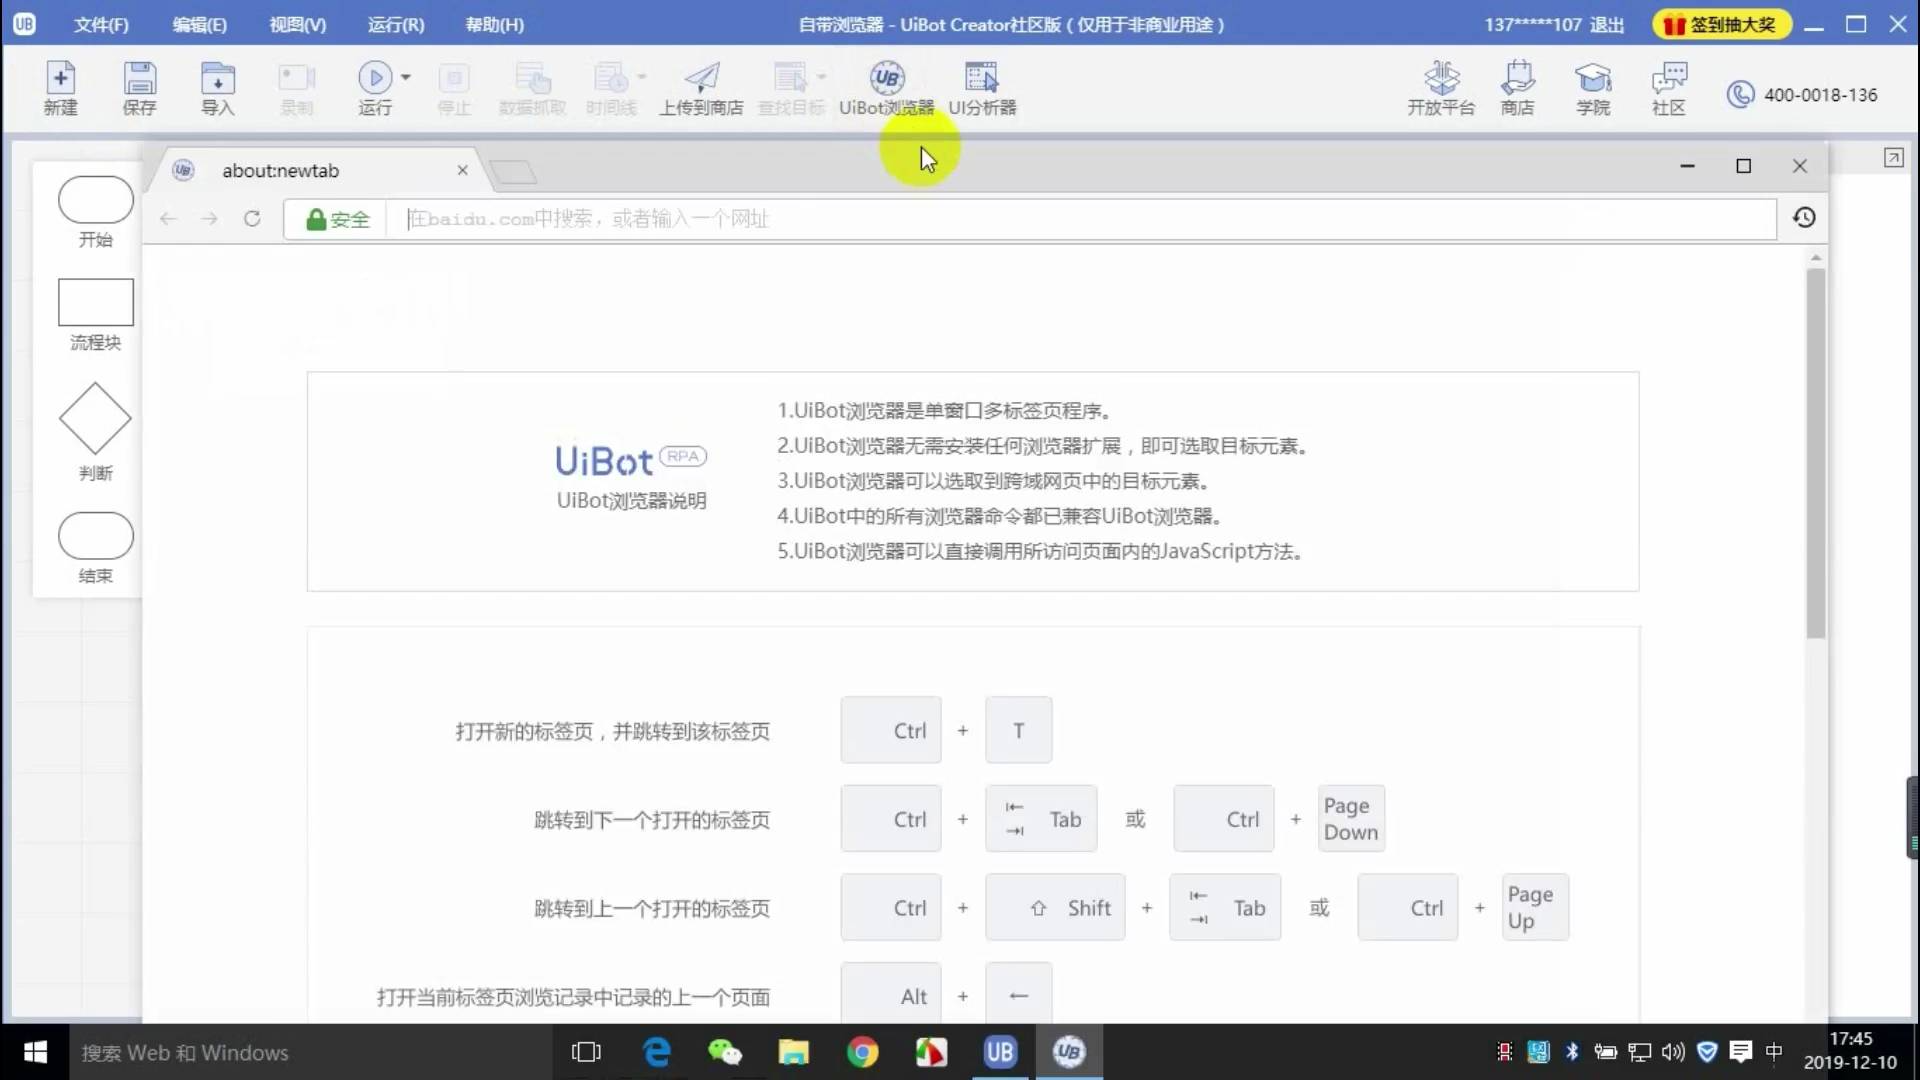Open Chrome from taskbar

point(862,1052)
